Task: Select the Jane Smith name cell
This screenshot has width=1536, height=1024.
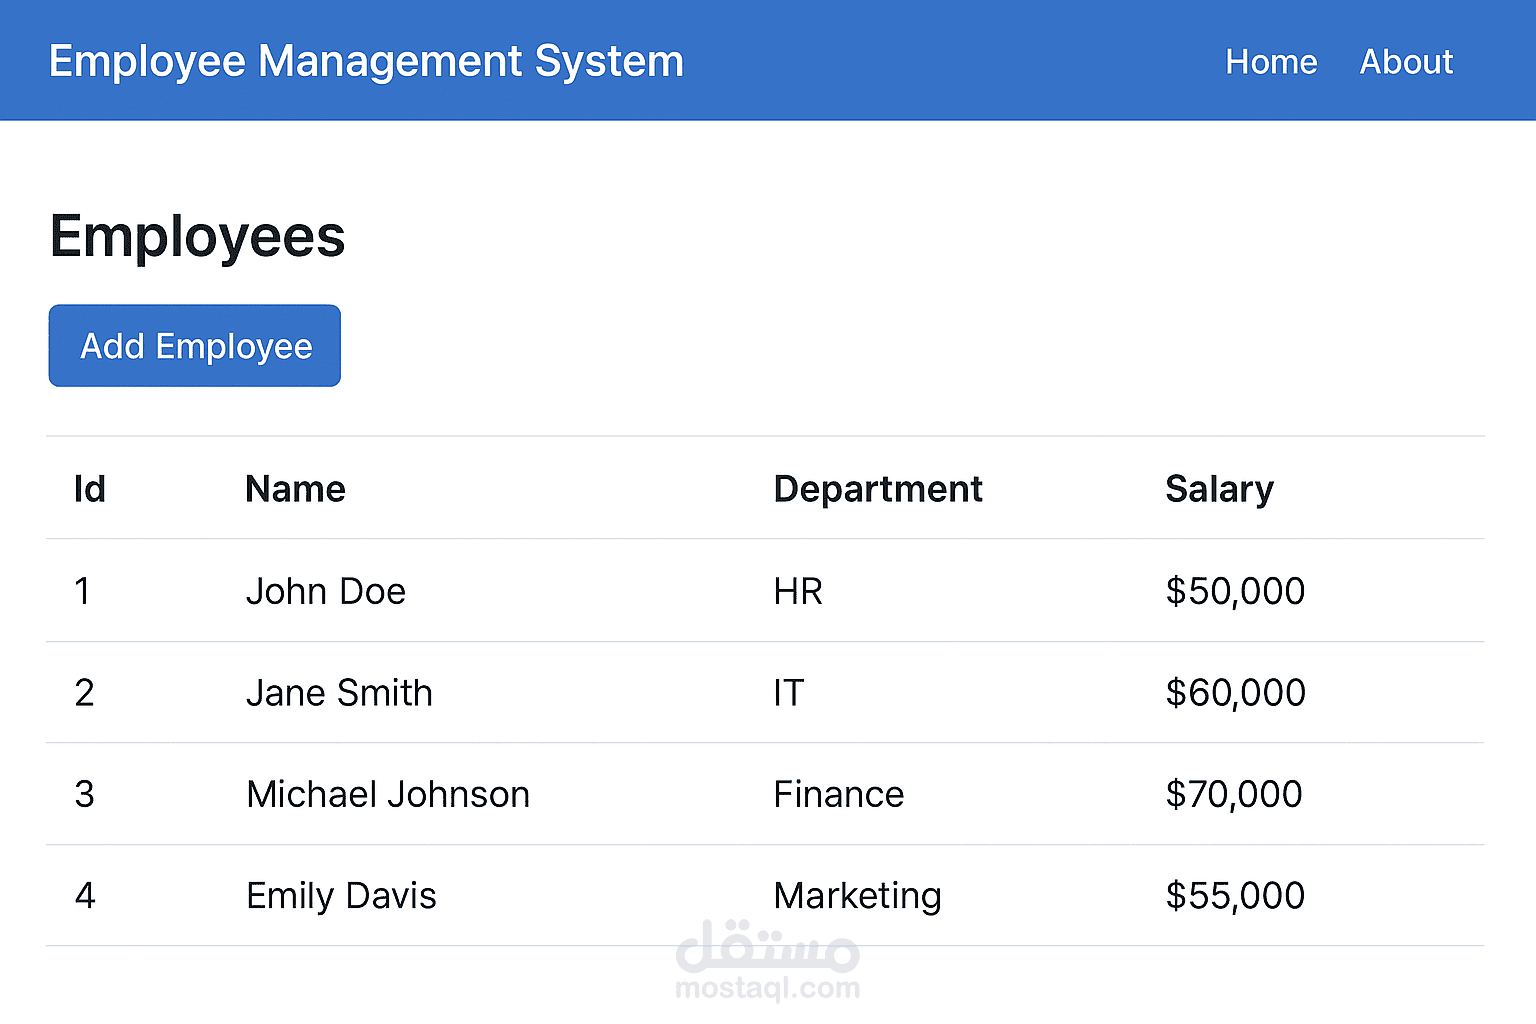Action: click(x=339, y=693)
